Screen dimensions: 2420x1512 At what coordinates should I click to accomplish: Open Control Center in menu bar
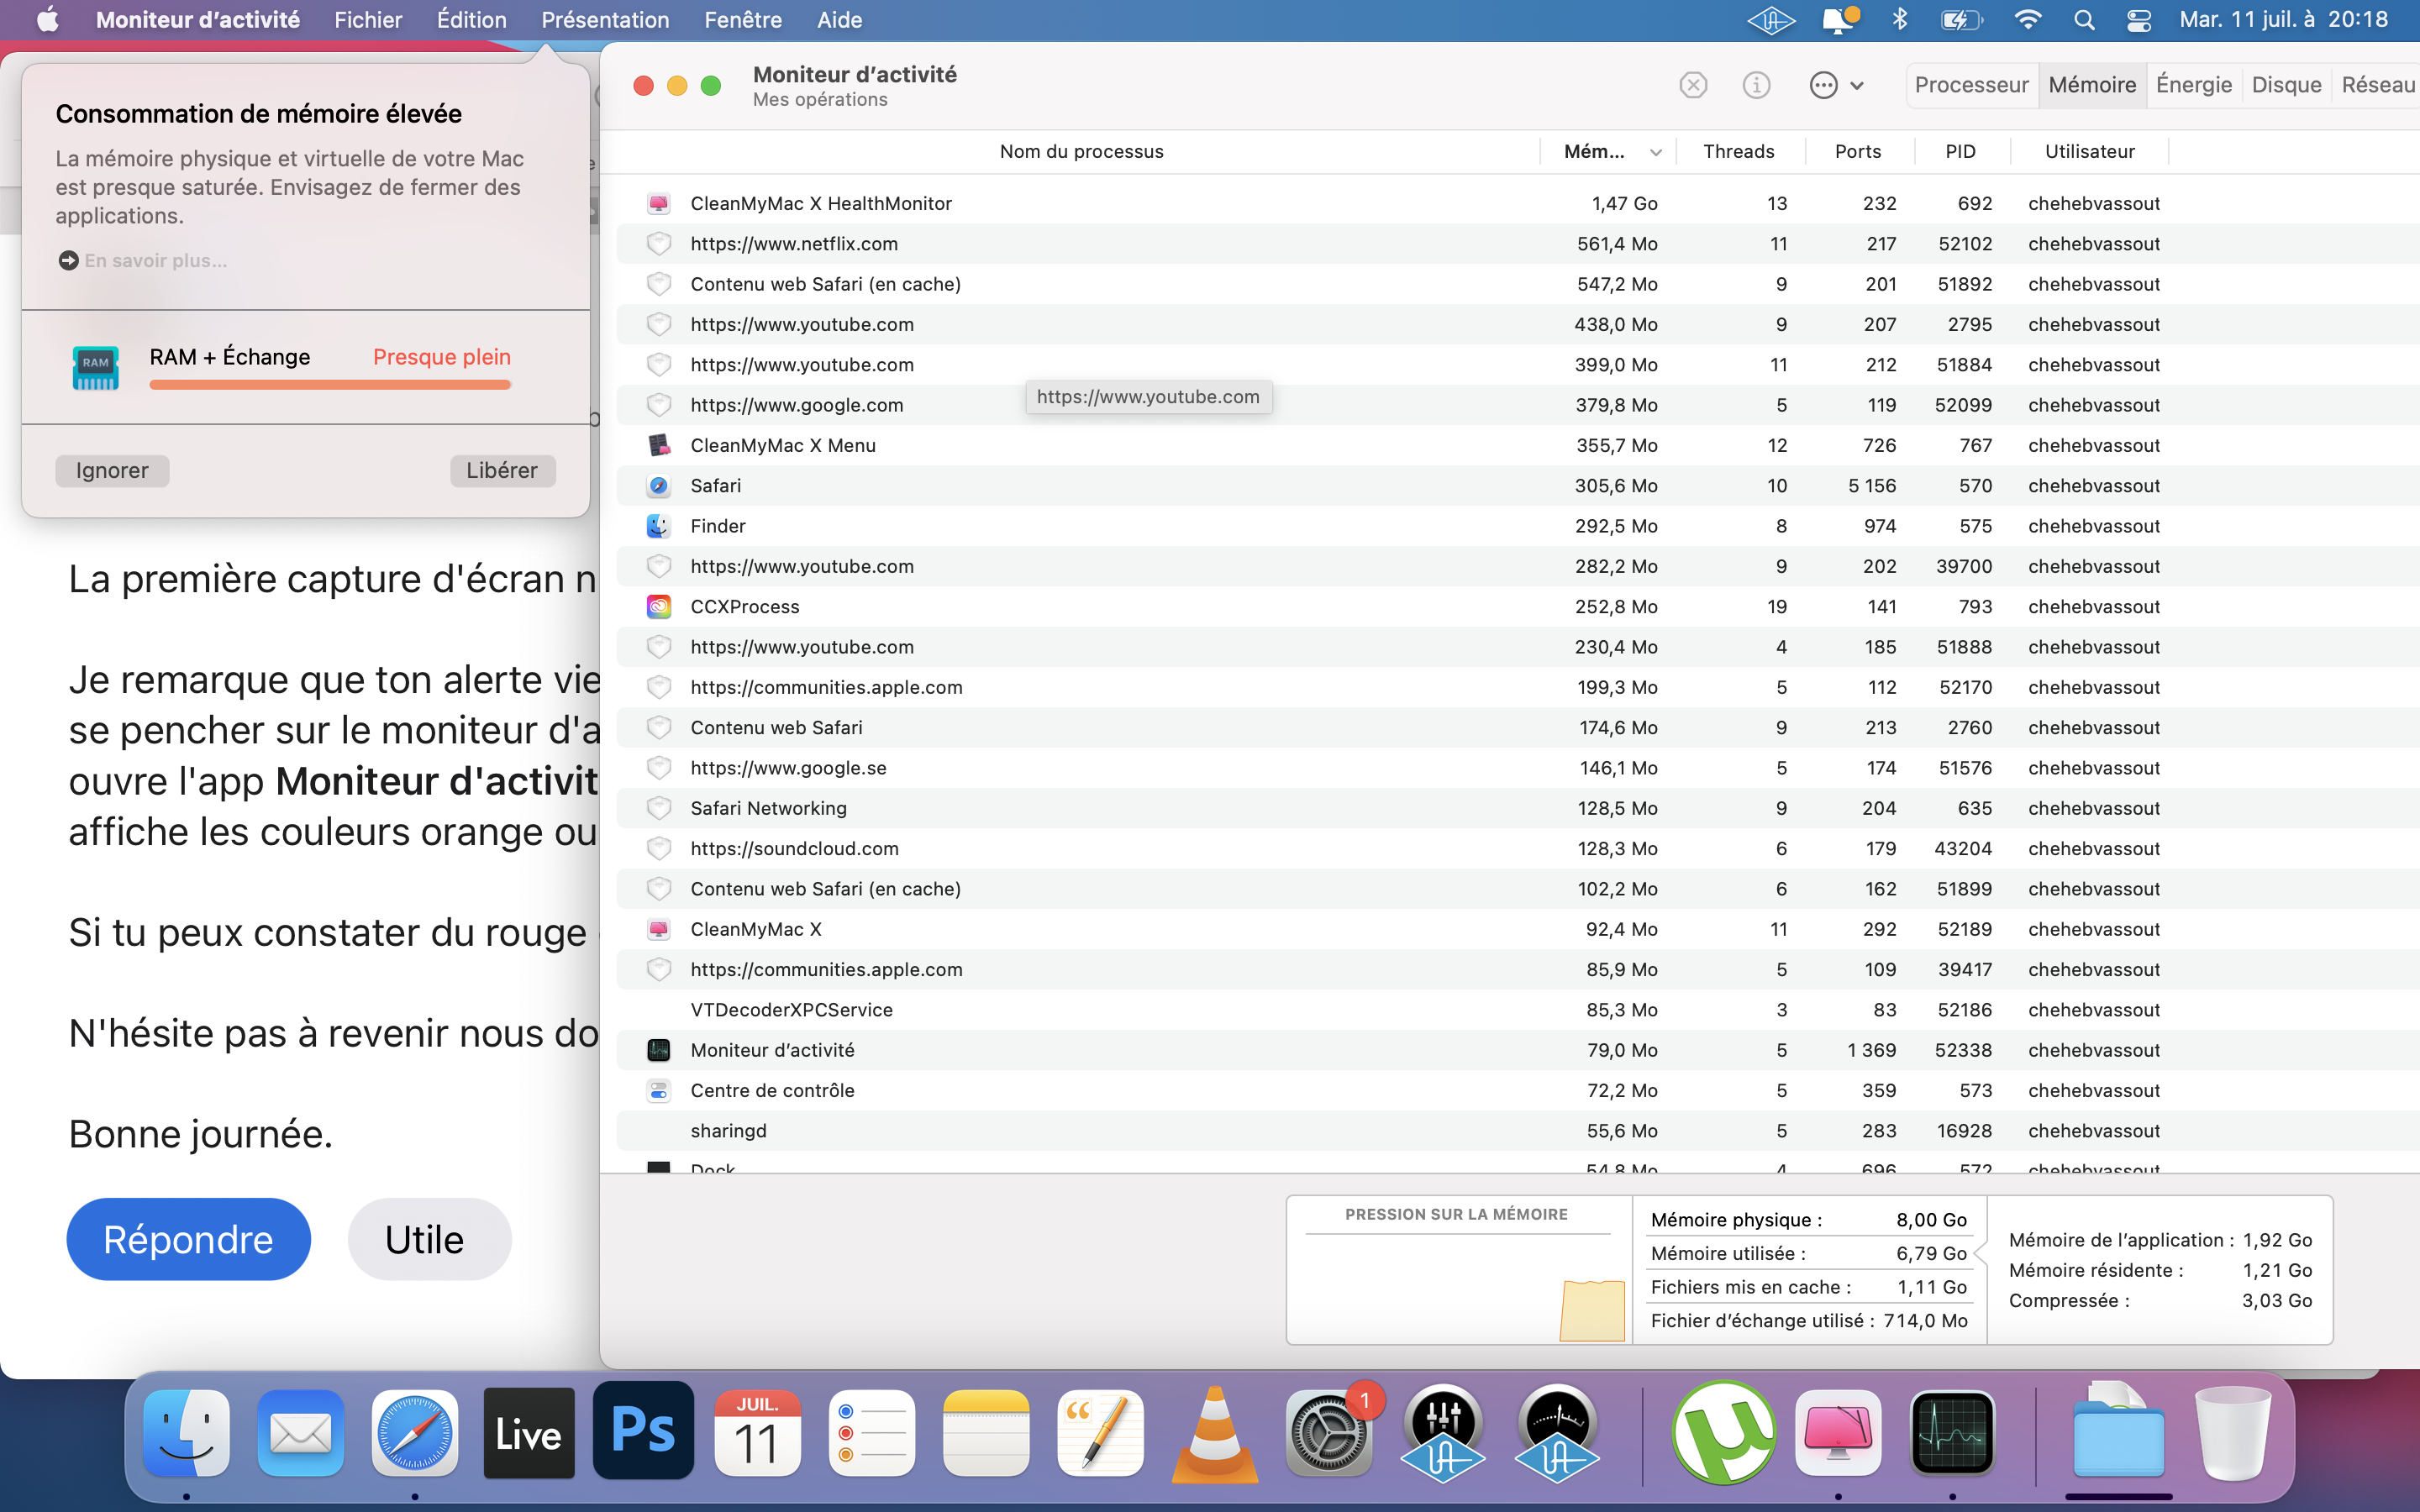[2138, 20]
